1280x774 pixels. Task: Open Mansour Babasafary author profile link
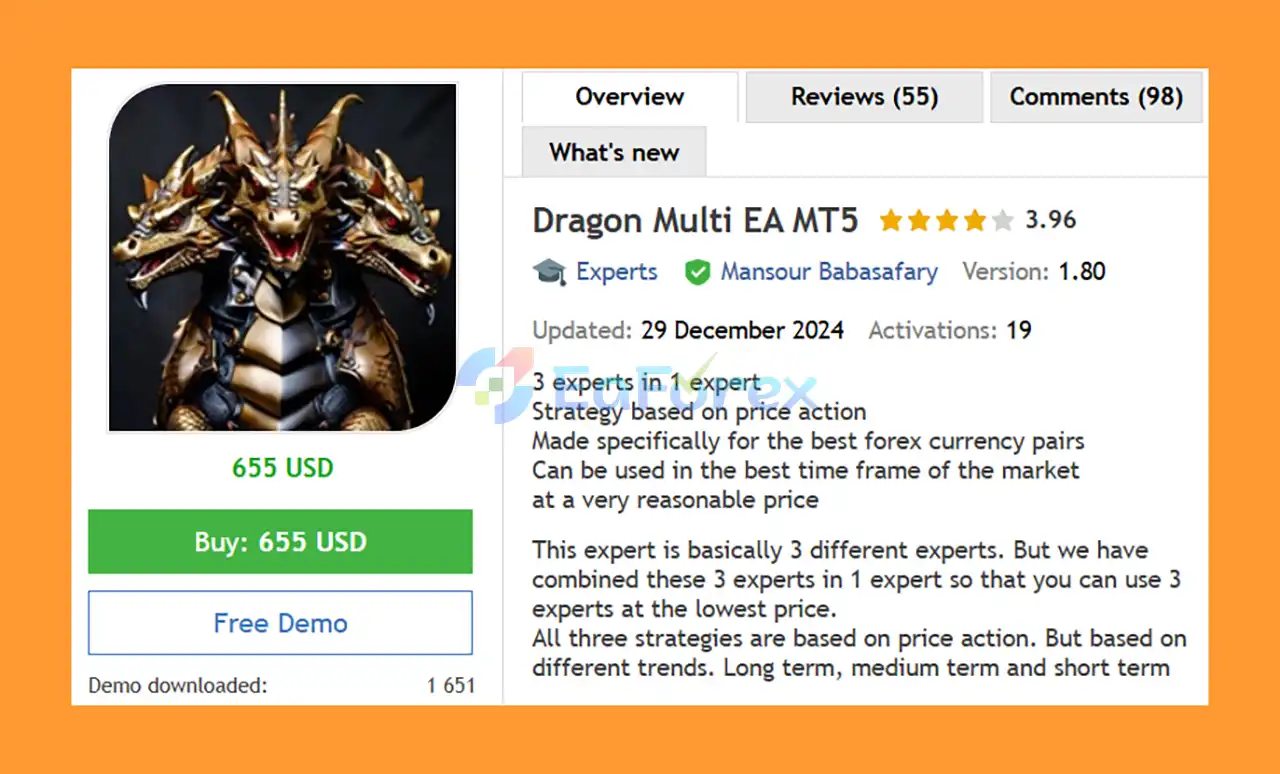[829, 272]
